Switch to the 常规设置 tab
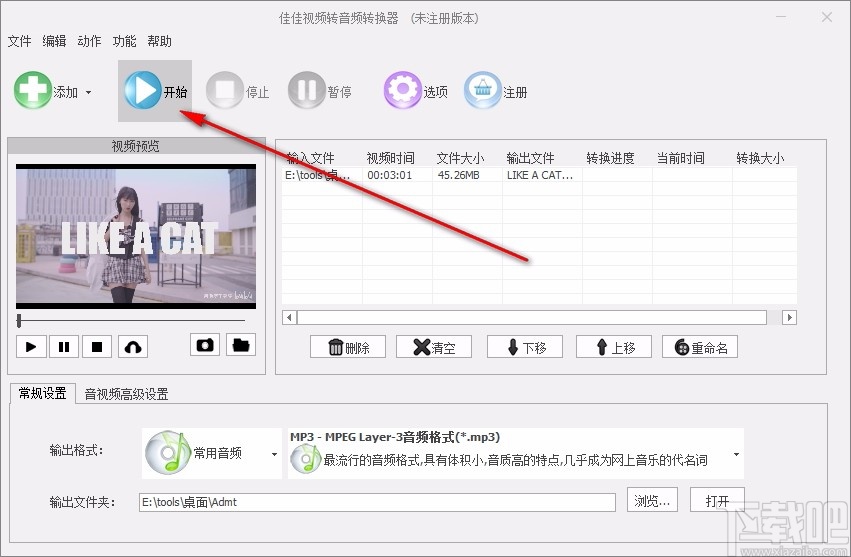The width and height of the screenshot is (851, 557). [42, 393]
